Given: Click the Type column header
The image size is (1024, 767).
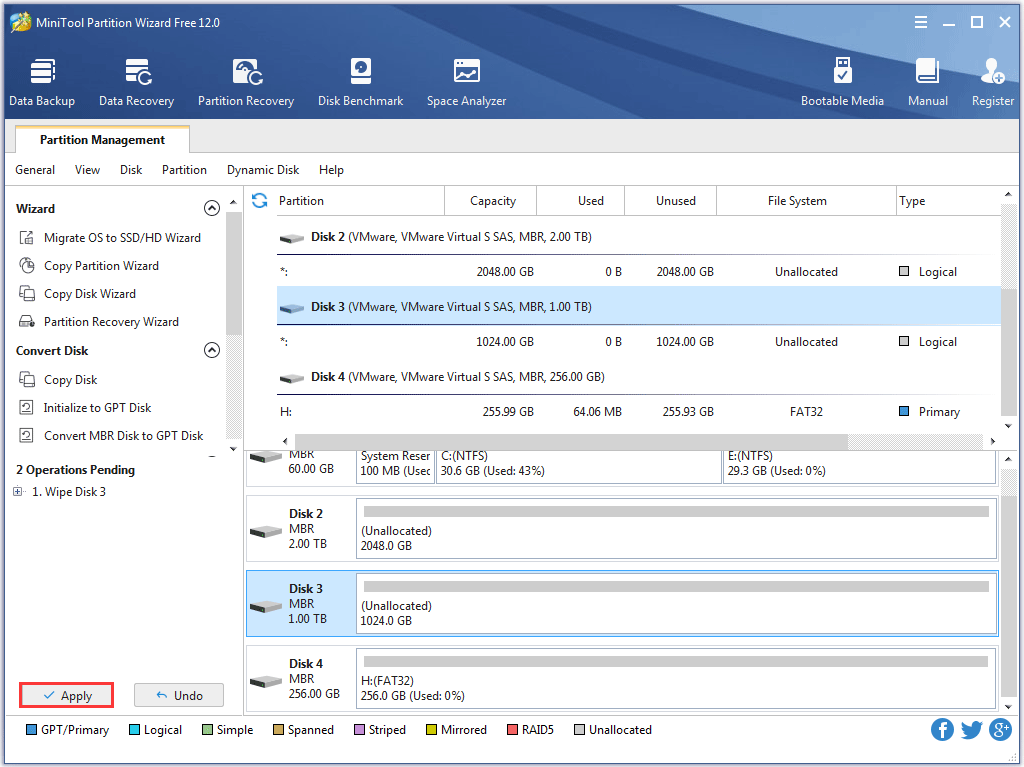Looking at the screenshot, I should click(x=948, y=201).
